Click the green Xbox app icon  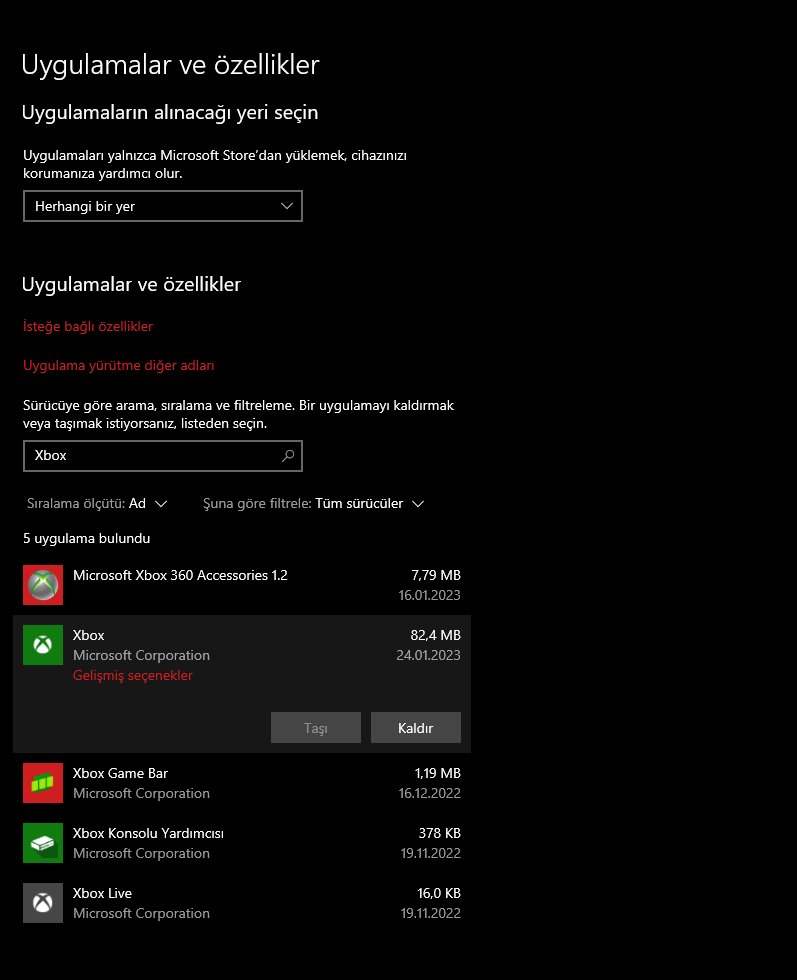point(43,645)
